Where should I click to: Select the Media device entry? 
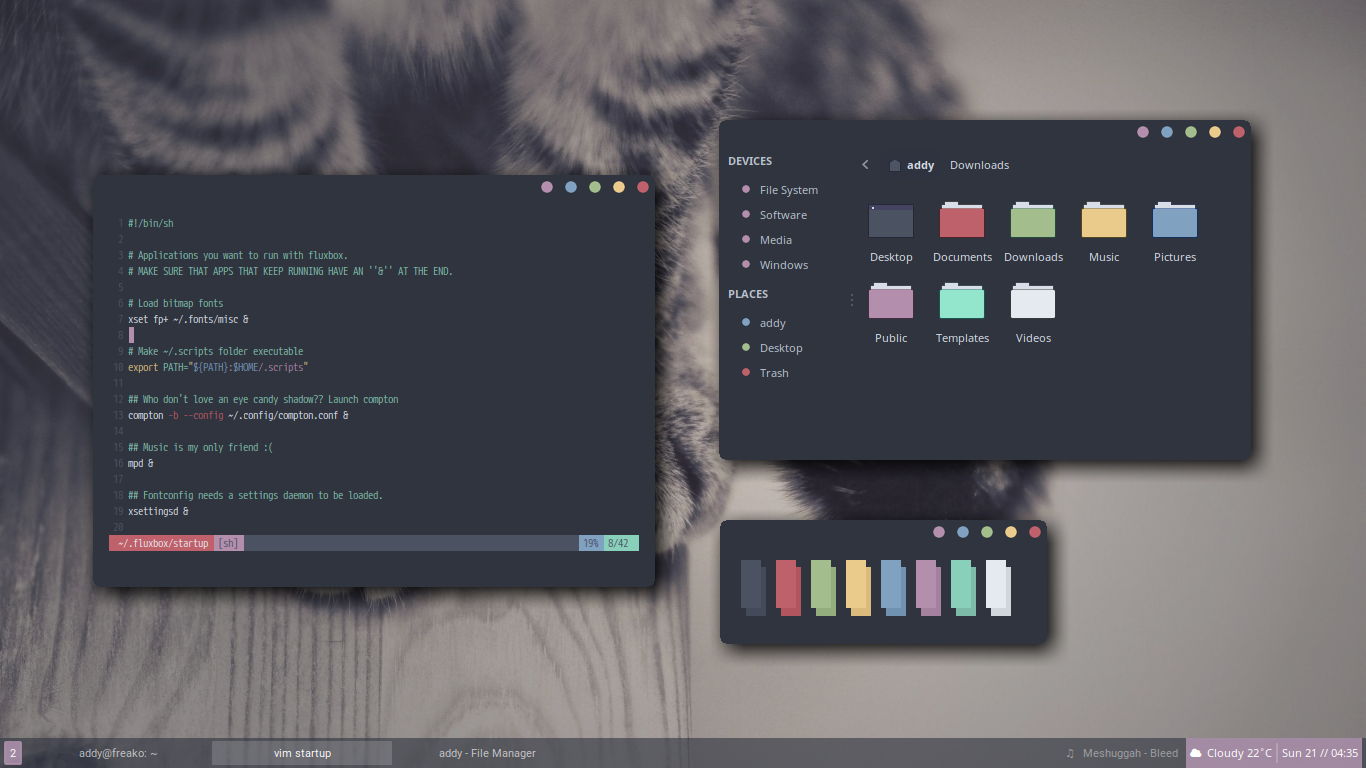click(775, 239)
